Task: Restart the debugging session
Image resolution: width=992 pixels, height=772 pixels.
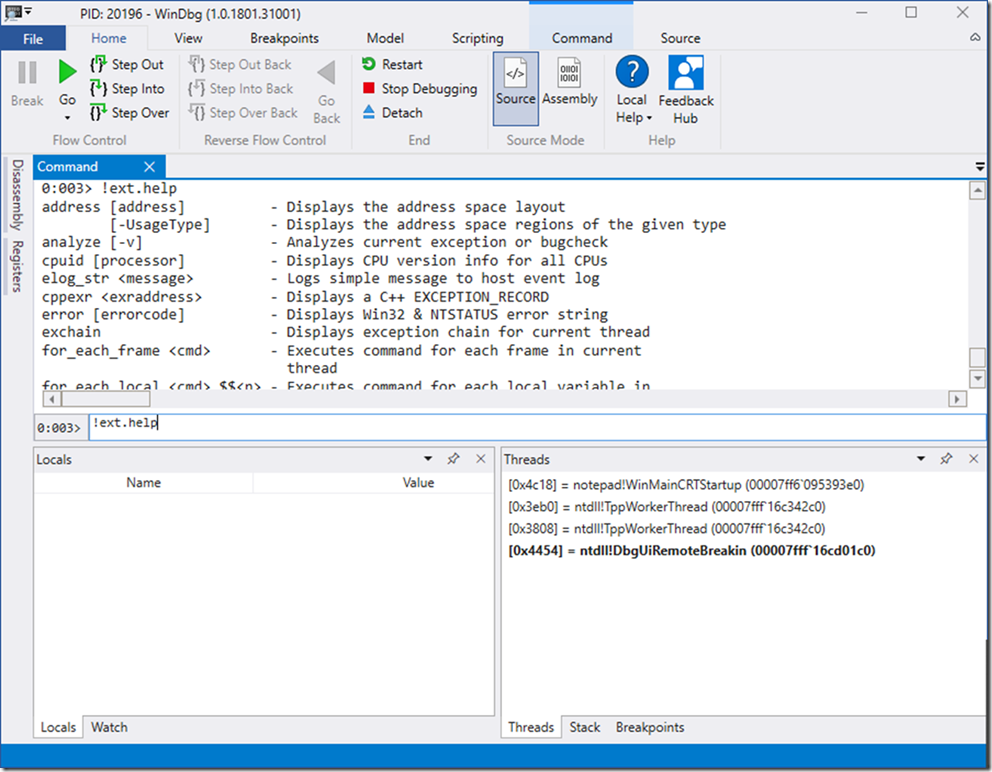Action: [392, 65]
